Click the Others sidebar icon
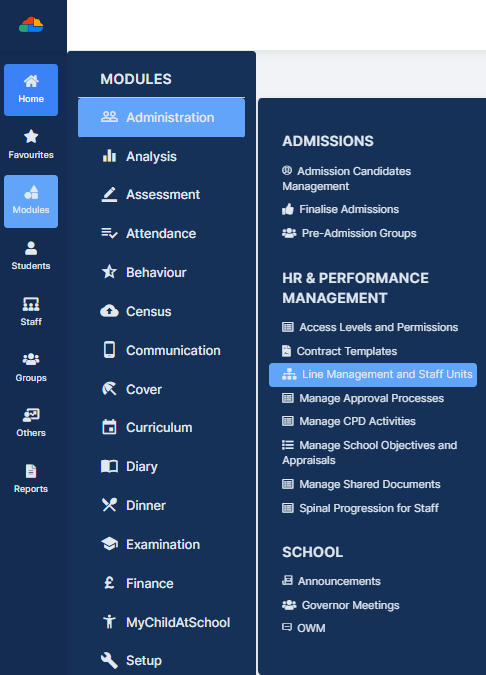This screenshot has width=486, height=675. pyautogui.click(x=31, y=415)
